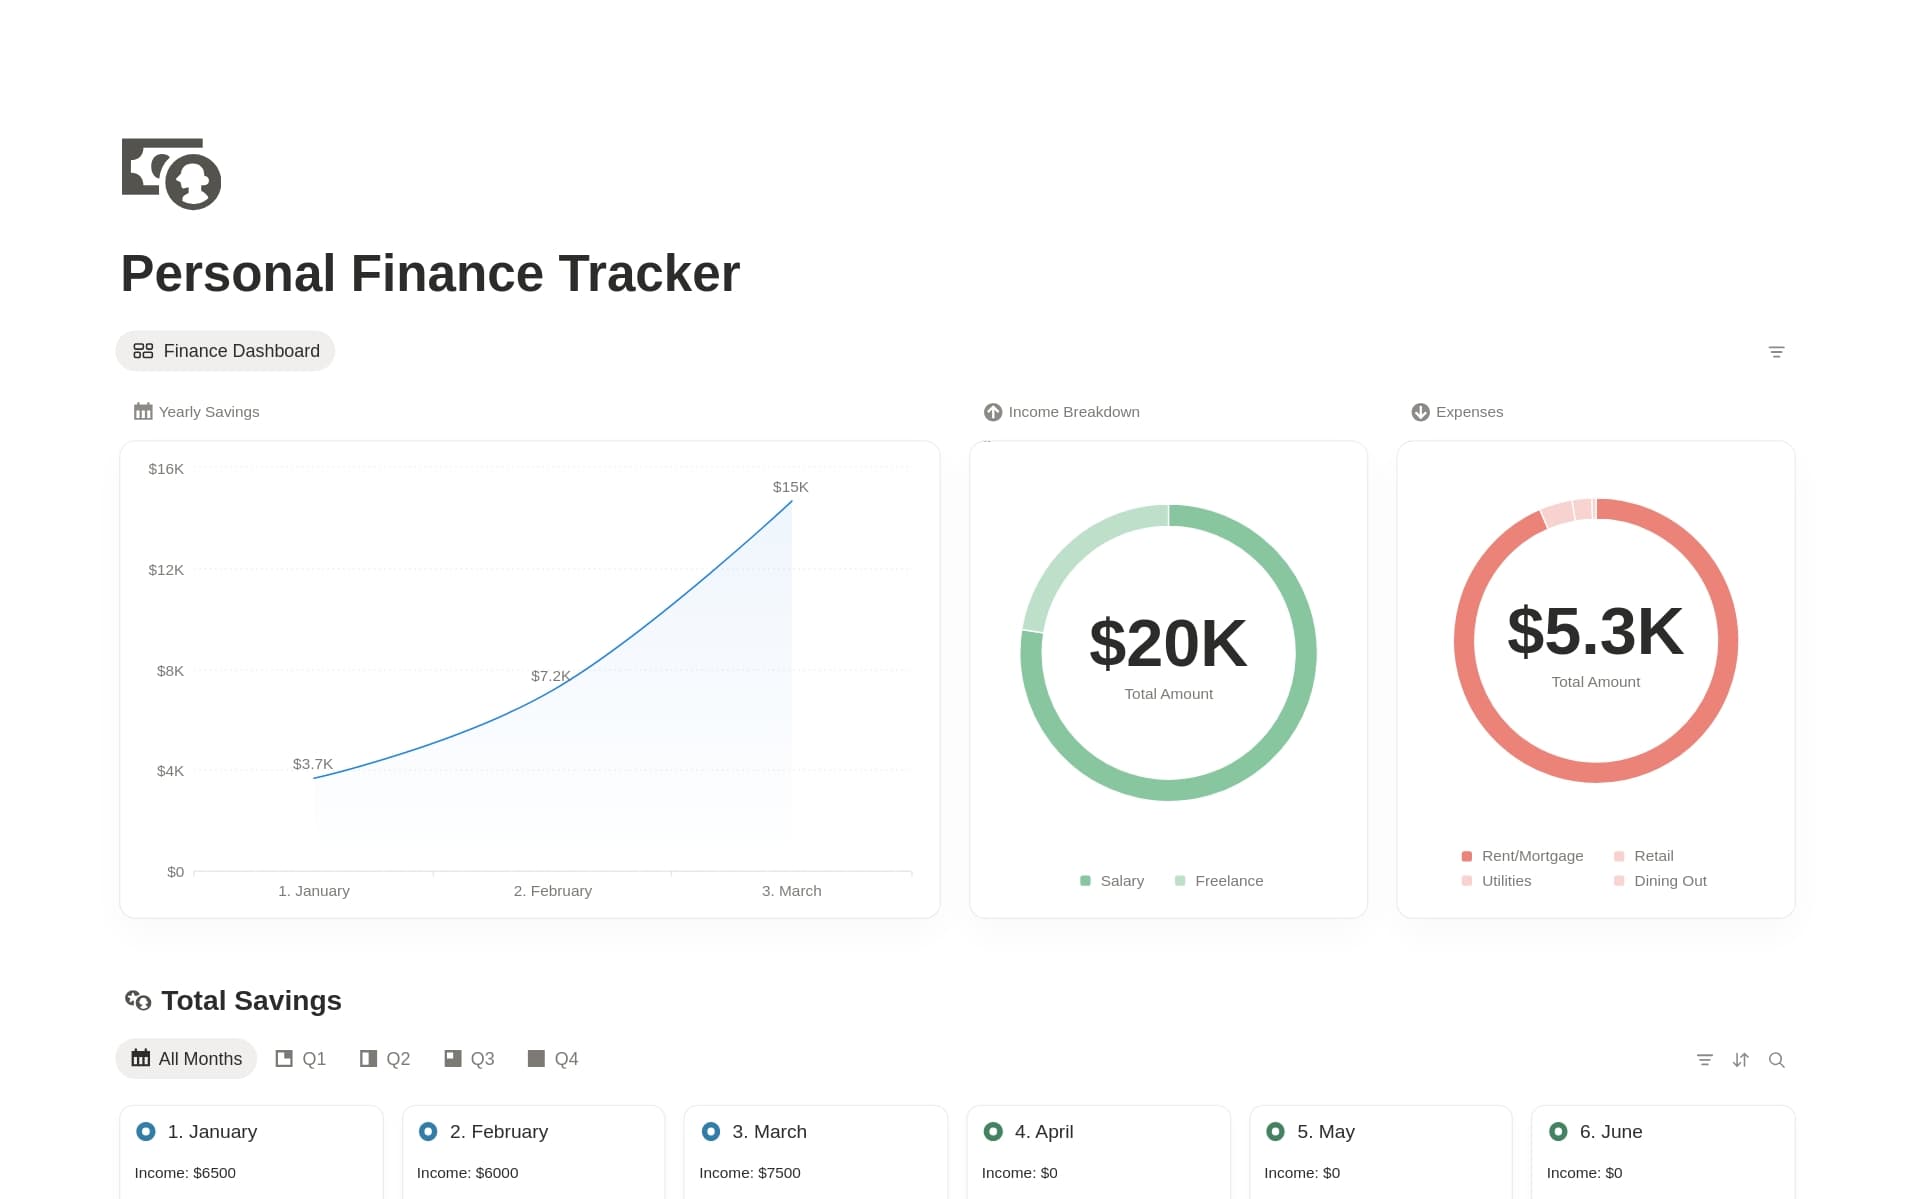1920x1199 pixels.
Task: Click the Total Savings filter icon
Action: 1704,1060
